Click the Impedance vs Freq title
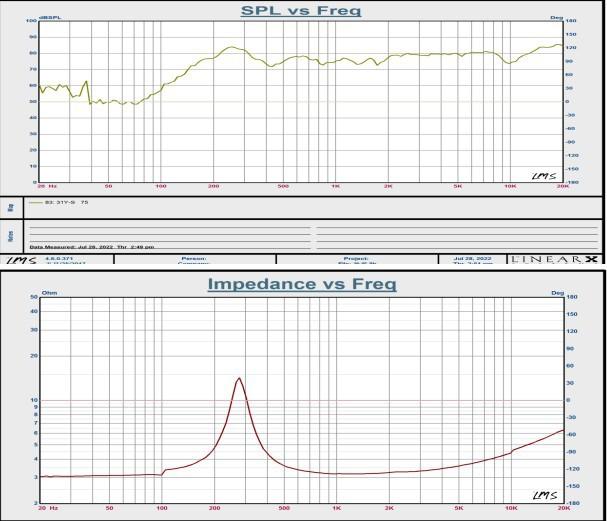Viewport: 607px width, 521px height. click(x=301, y=285)
